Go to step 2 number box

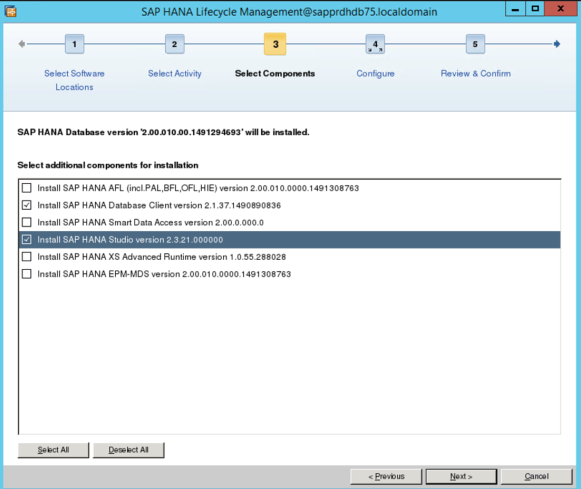[175, 44]
